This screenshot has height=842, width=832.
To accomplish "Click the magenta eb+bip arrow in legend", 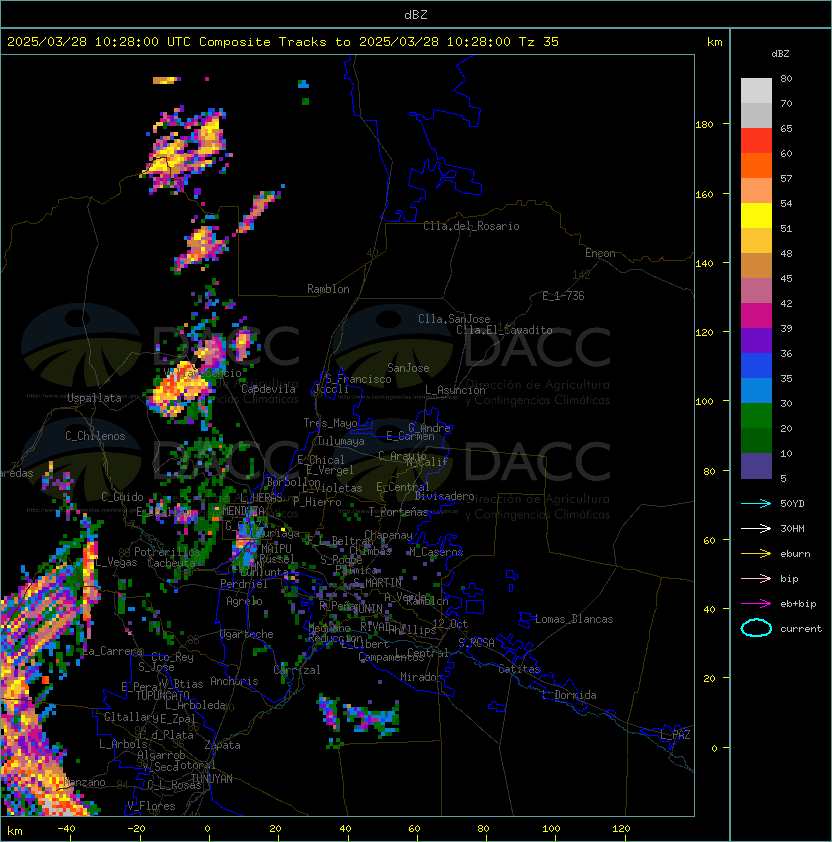I will 756,604.
